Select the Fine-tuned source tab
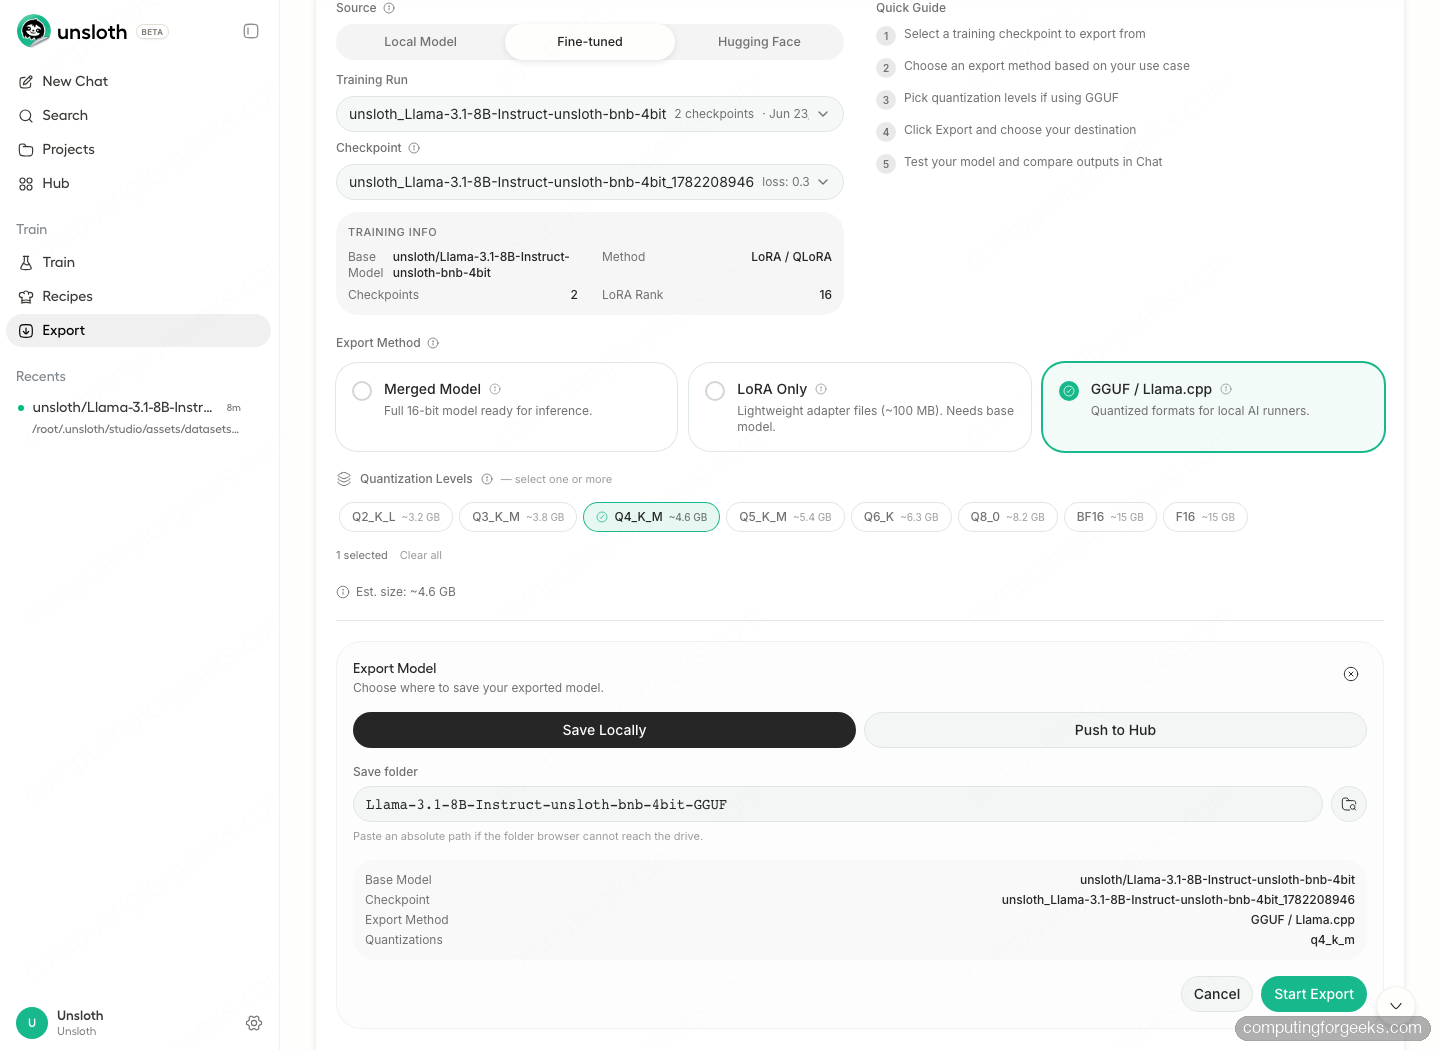1440x1050 pixels. tap(590, 42)
